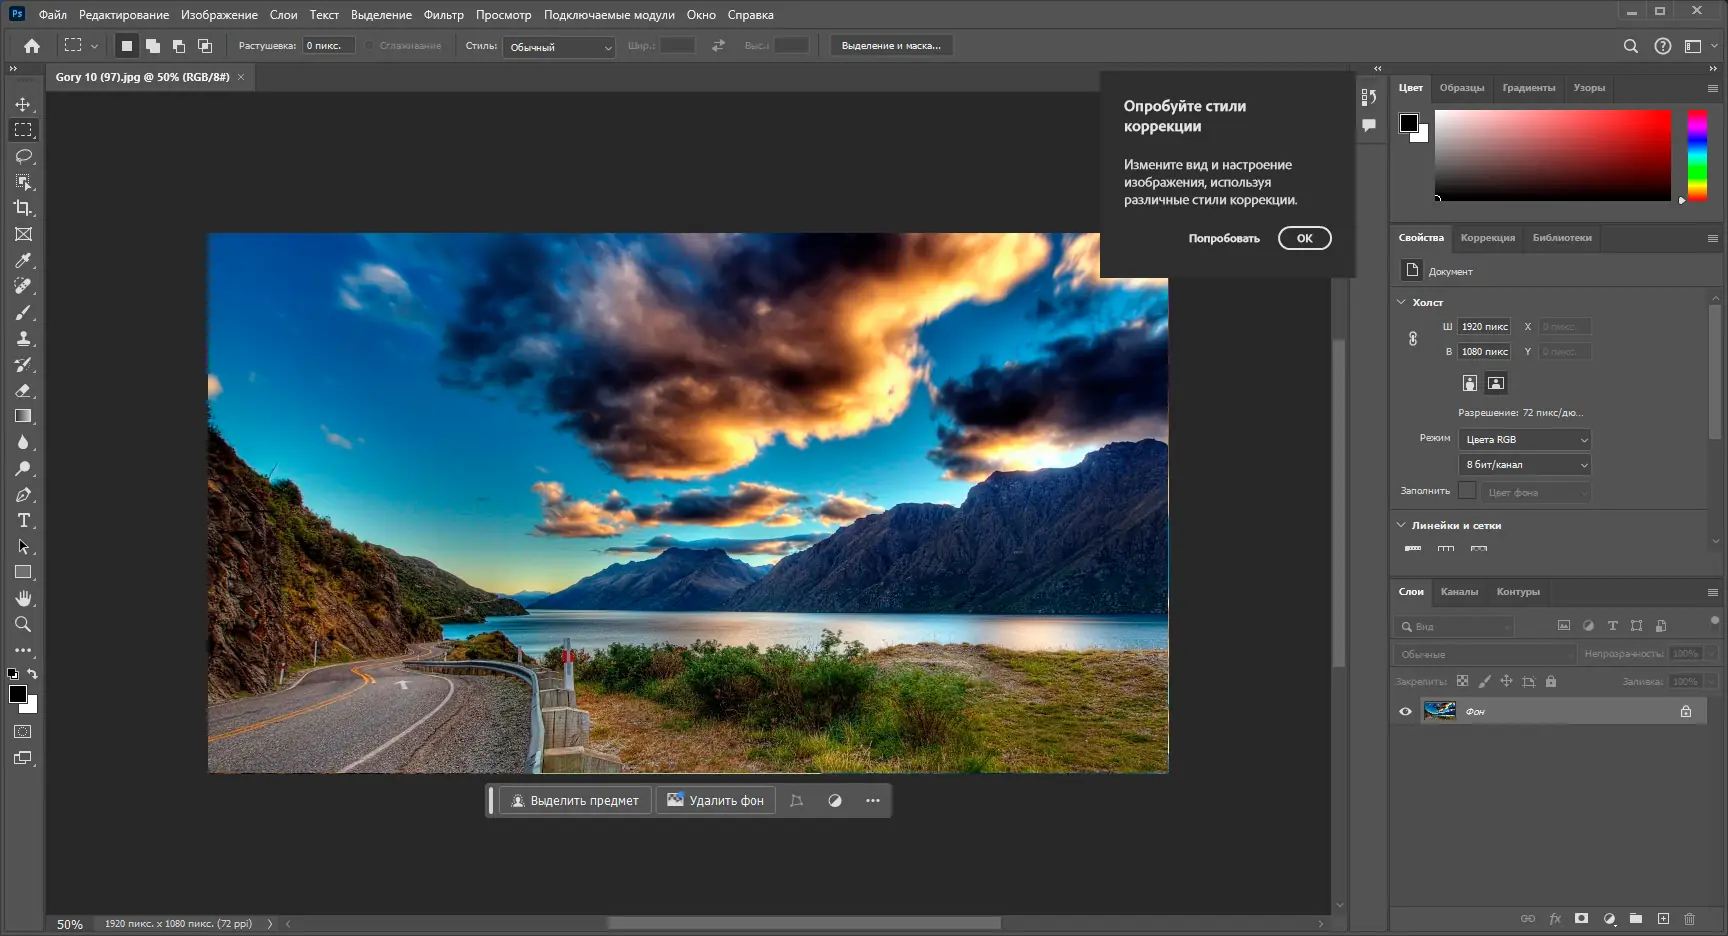
Task: Open the Layers panel flyout menu
Action: (x=1712, y=592)
